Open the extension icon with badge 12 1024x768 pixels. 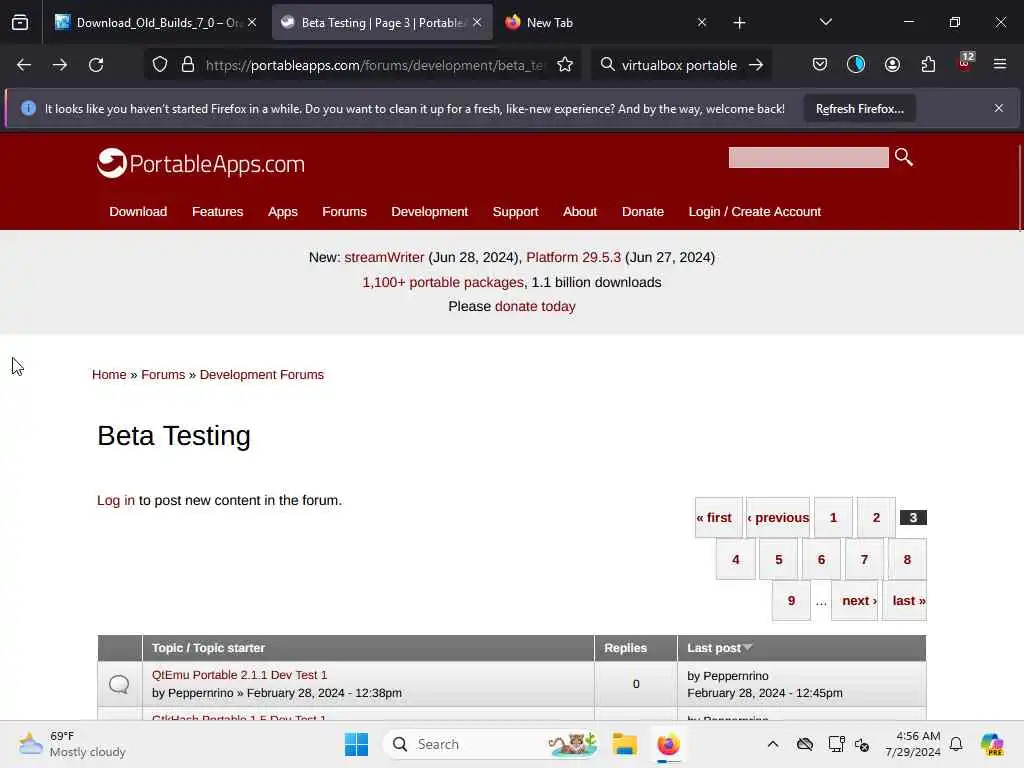coord(965,63)
